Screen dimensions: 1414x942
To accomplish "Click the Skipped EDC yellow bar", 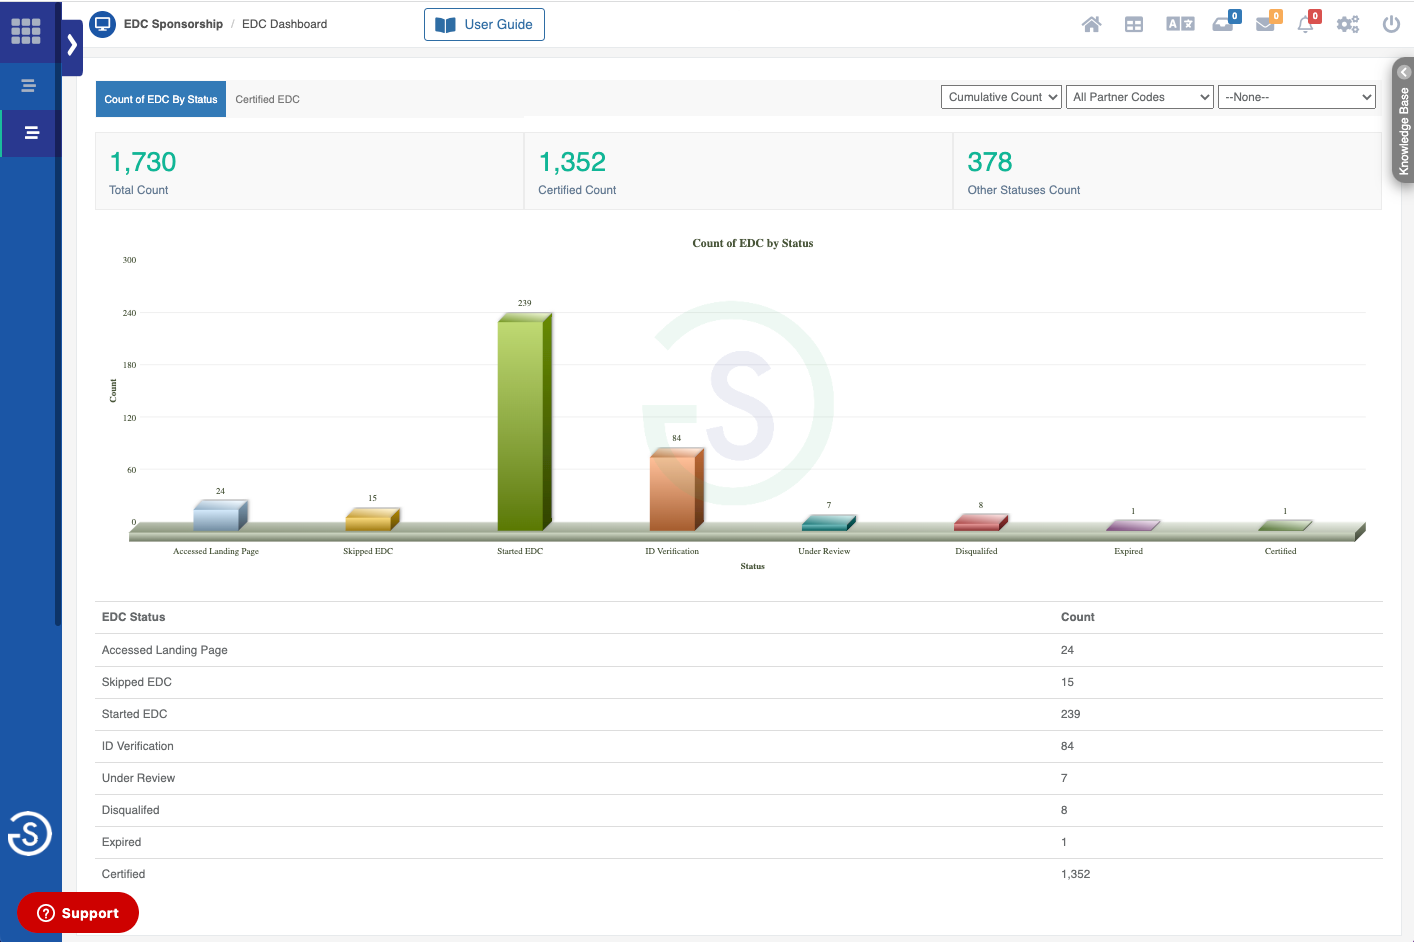I will 372,519.
